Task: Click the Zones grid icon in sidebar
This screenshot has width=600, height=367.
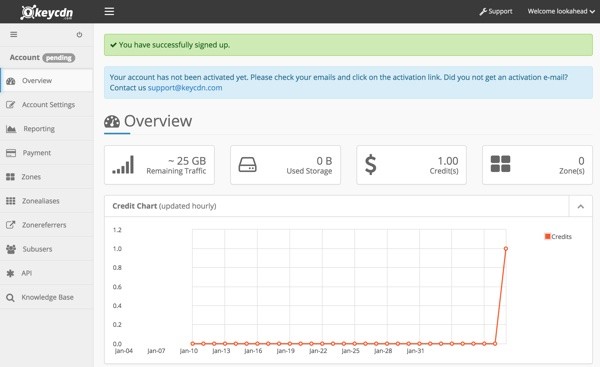Action: [x=11, y=177]
